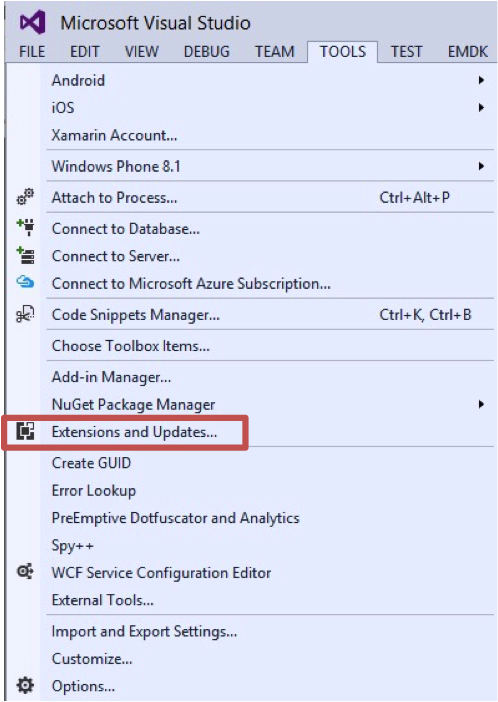Open PreEmptive Dotfuscator and Analytics
This screenshot has height=702, width=498.
[176, 518]
